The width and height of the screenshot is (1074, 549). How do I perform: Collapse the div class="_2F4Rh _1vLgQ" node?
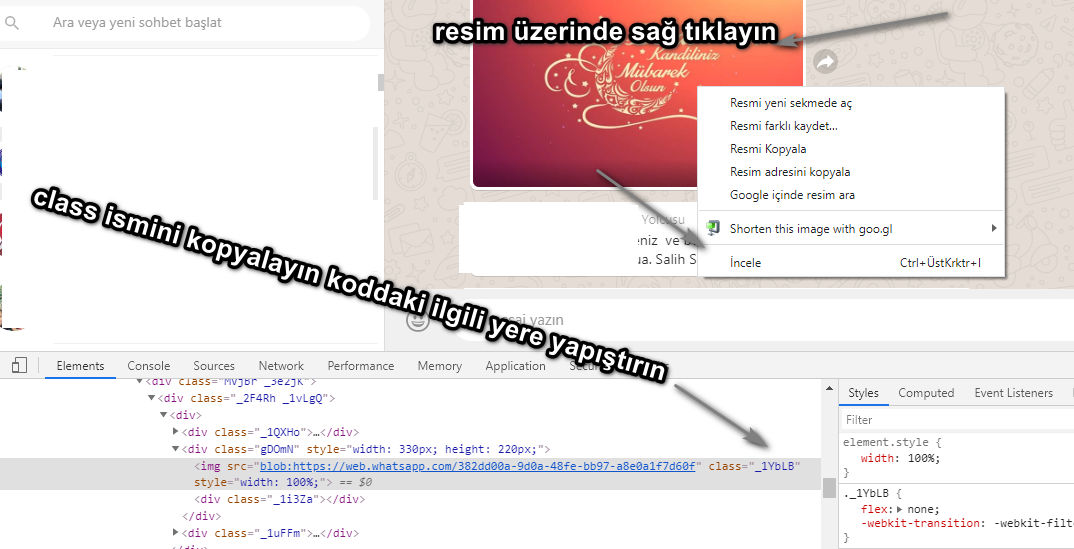(x=151, y=398)
